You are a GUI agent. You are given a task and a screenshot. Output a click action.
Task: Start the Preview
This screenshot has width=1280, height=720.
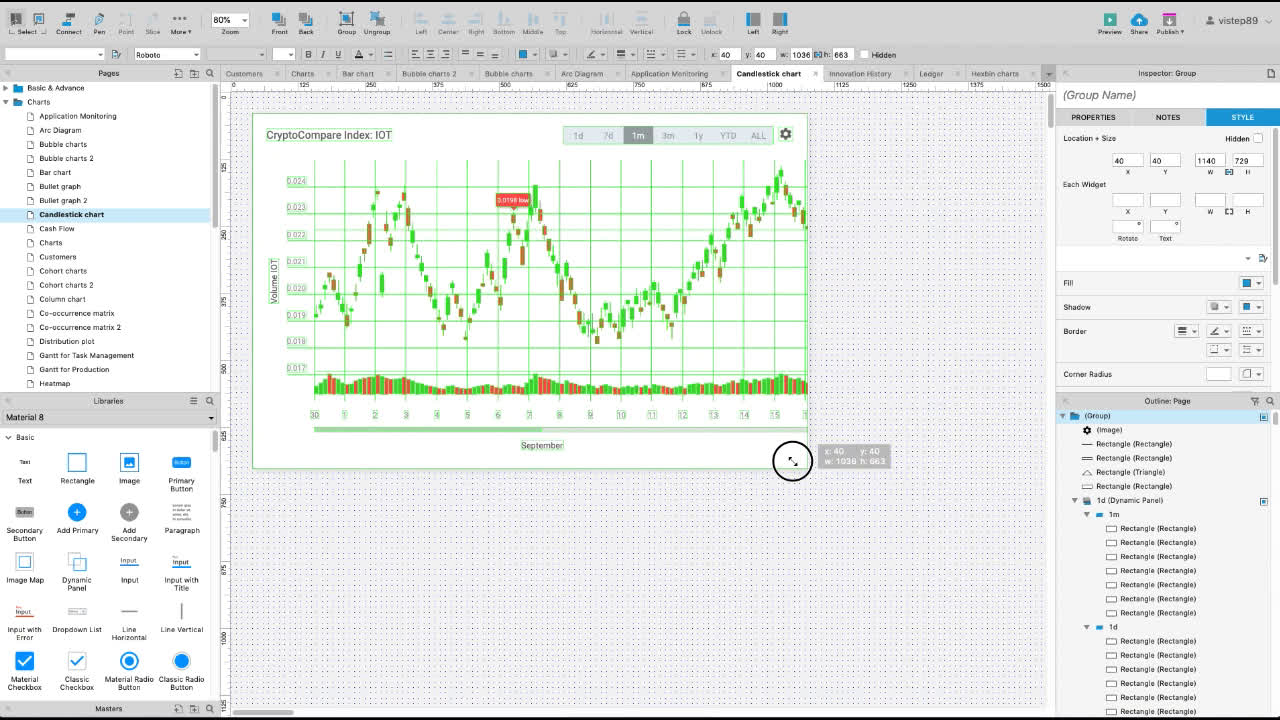(1110, 23)
